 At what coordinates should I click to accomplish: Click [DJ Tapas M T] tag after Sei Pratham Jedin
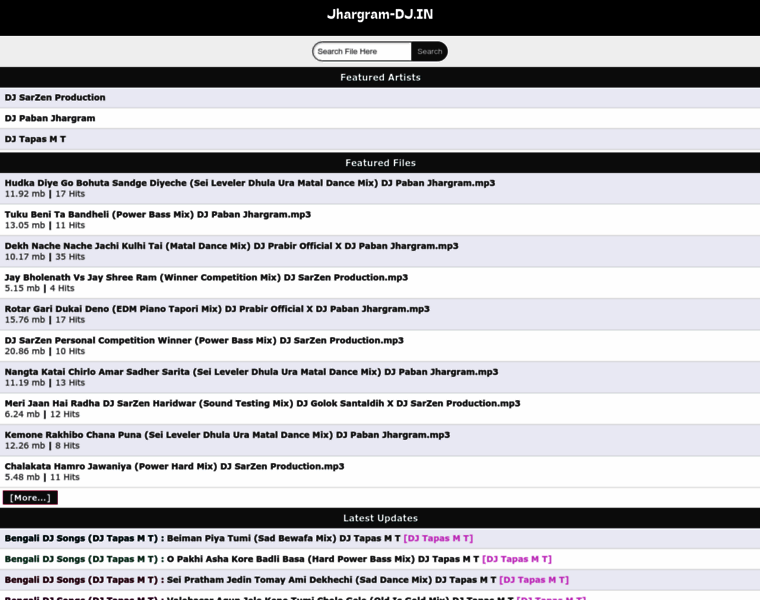[534, 580]
